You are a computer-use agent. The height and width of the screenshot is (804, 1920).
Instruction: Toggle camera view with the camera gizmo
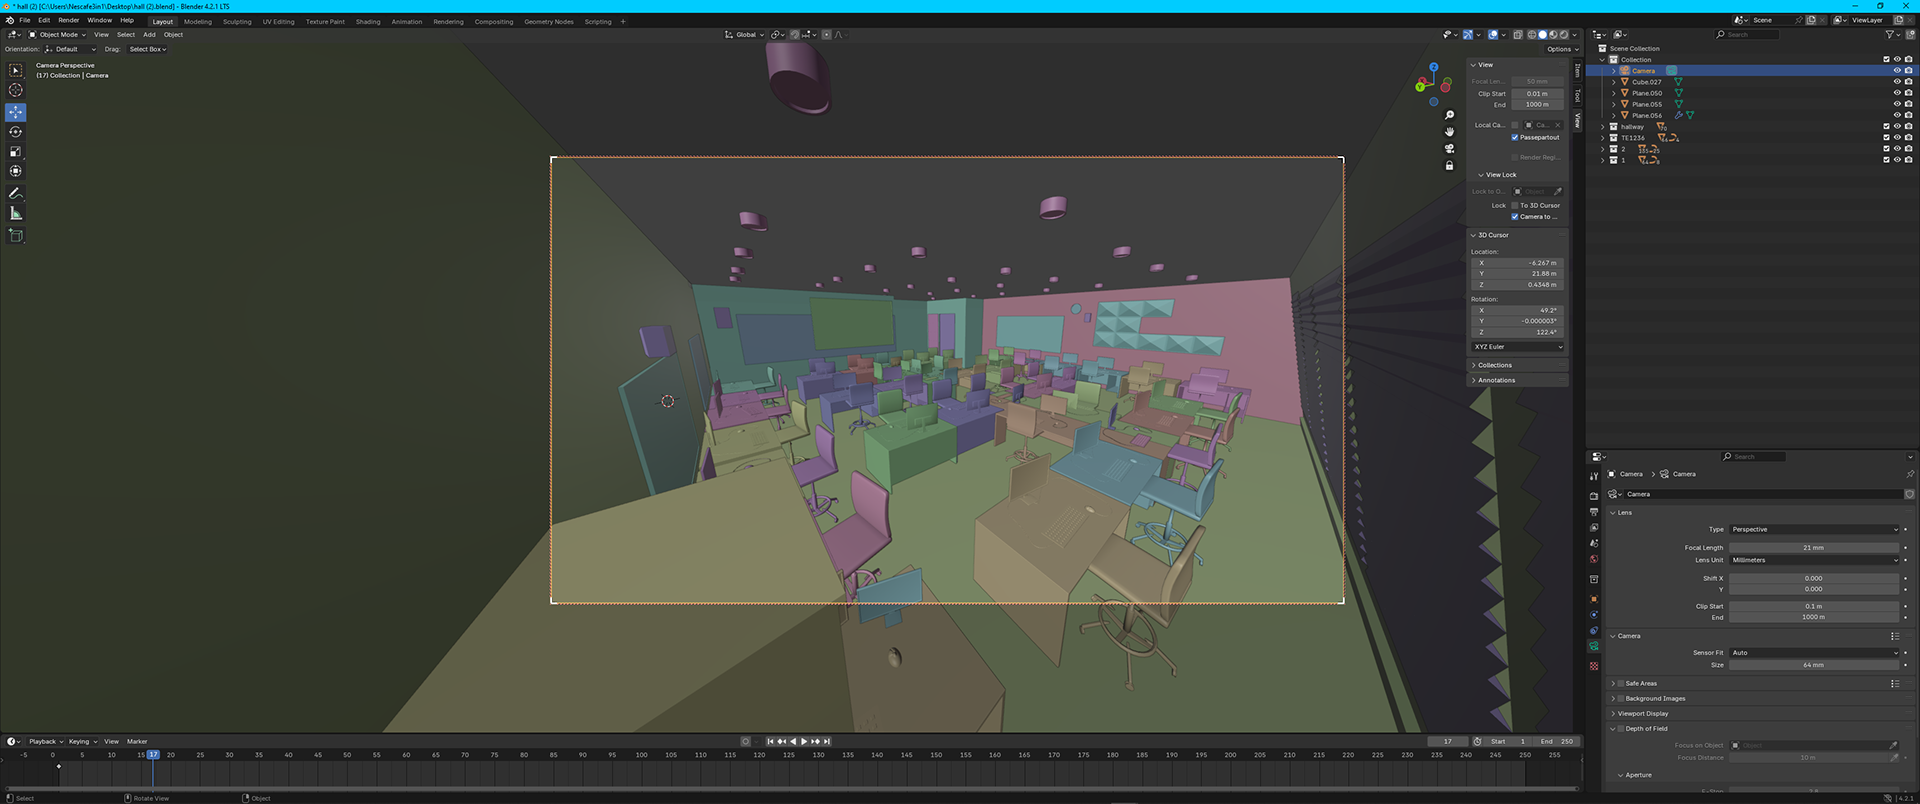click(1449, 149)
